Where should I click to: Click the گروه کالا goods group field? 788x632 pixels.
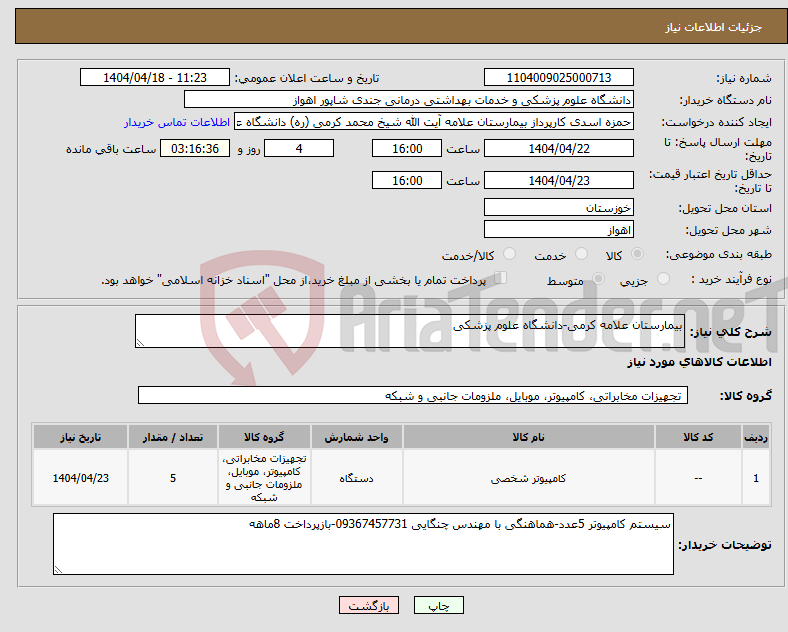[413, 395]
